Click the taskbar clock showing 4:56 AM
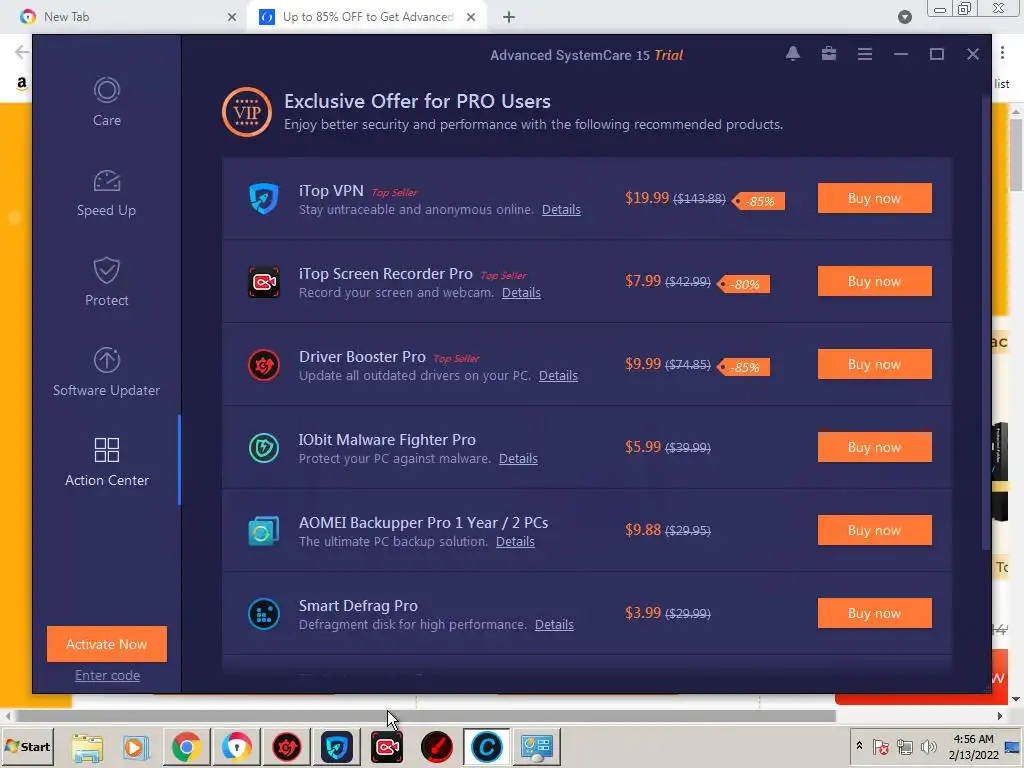 pyautogui.click(x=973, y=746)
